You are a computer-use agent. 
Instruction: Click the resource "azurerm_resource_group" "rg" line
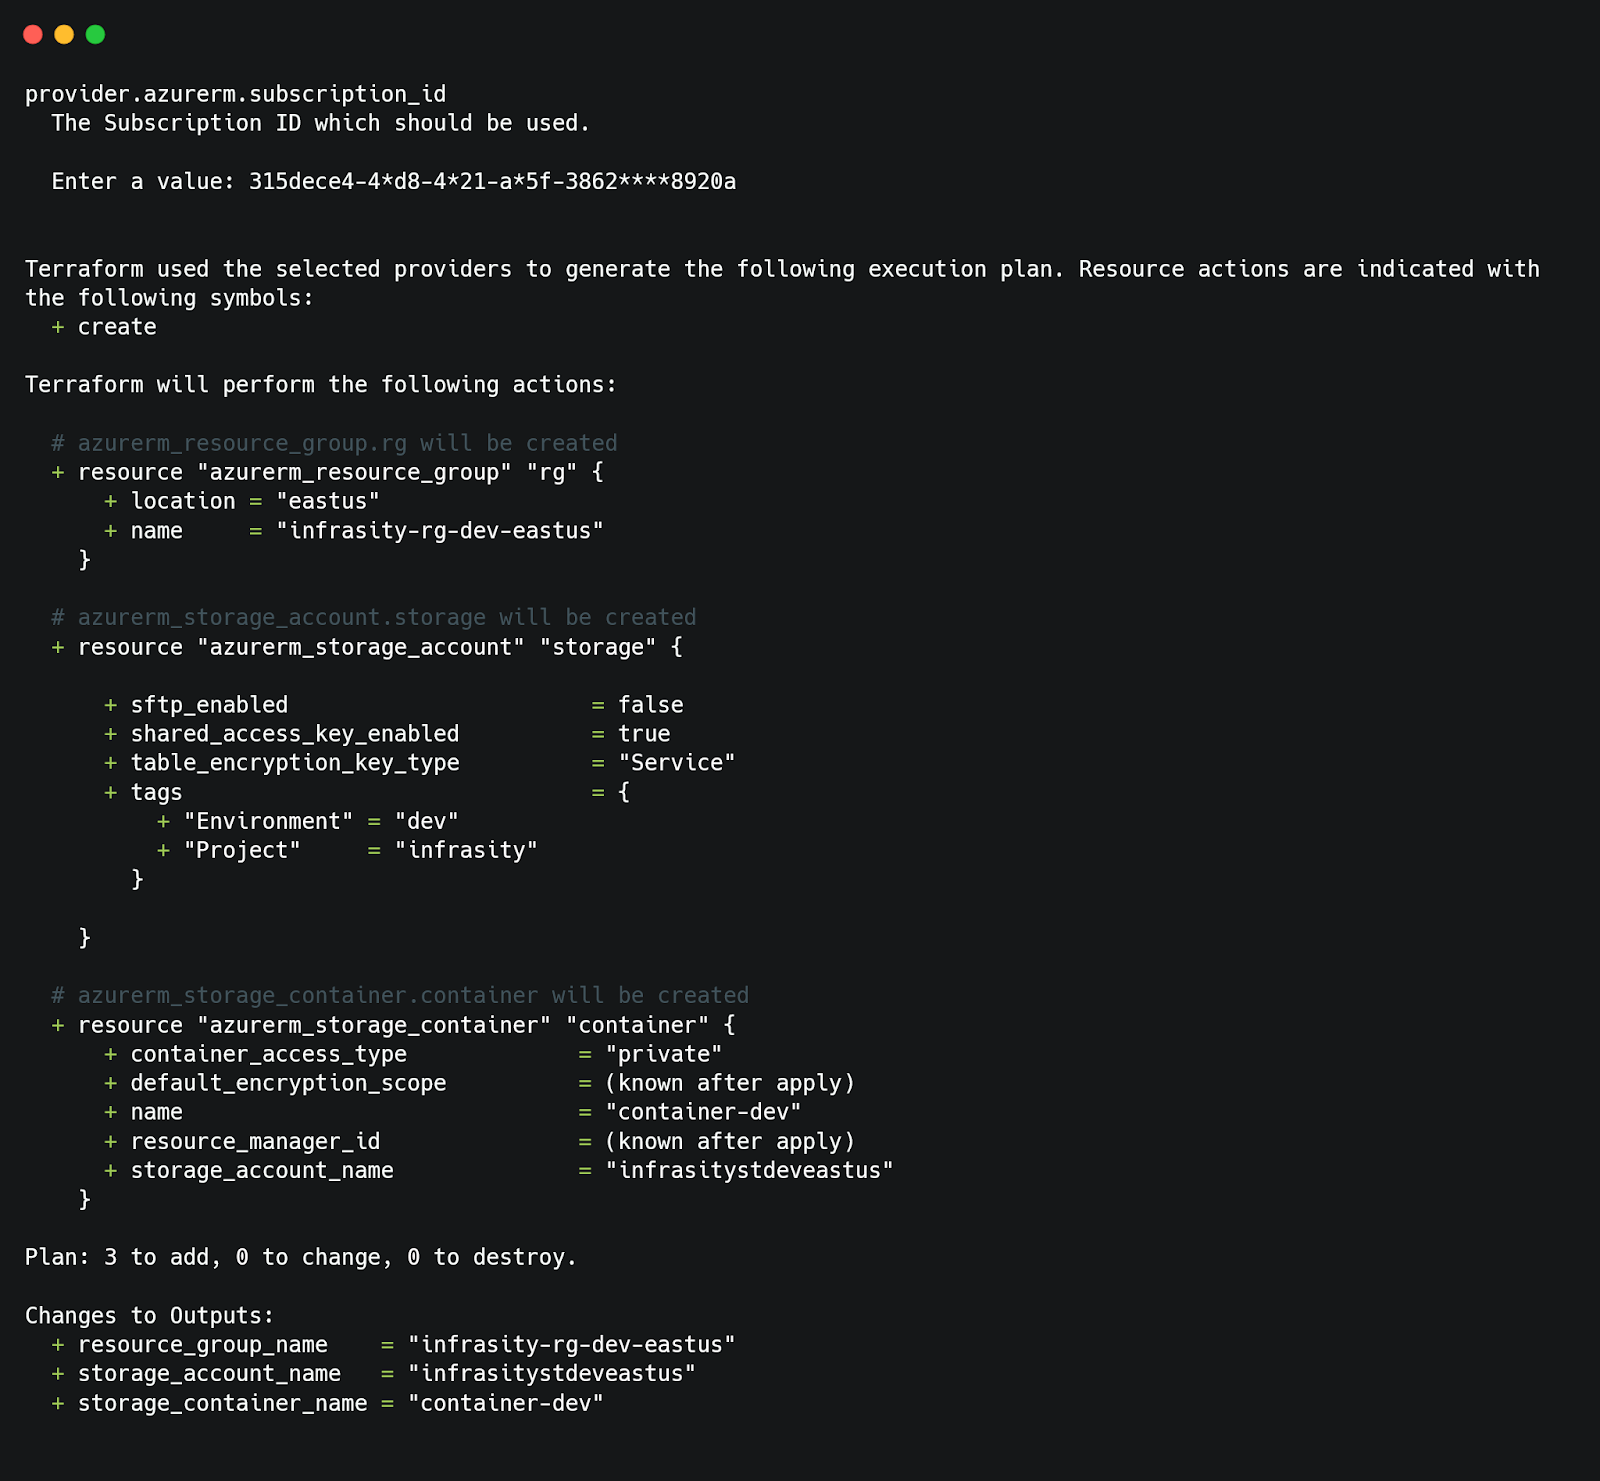(x=328, y=472)
